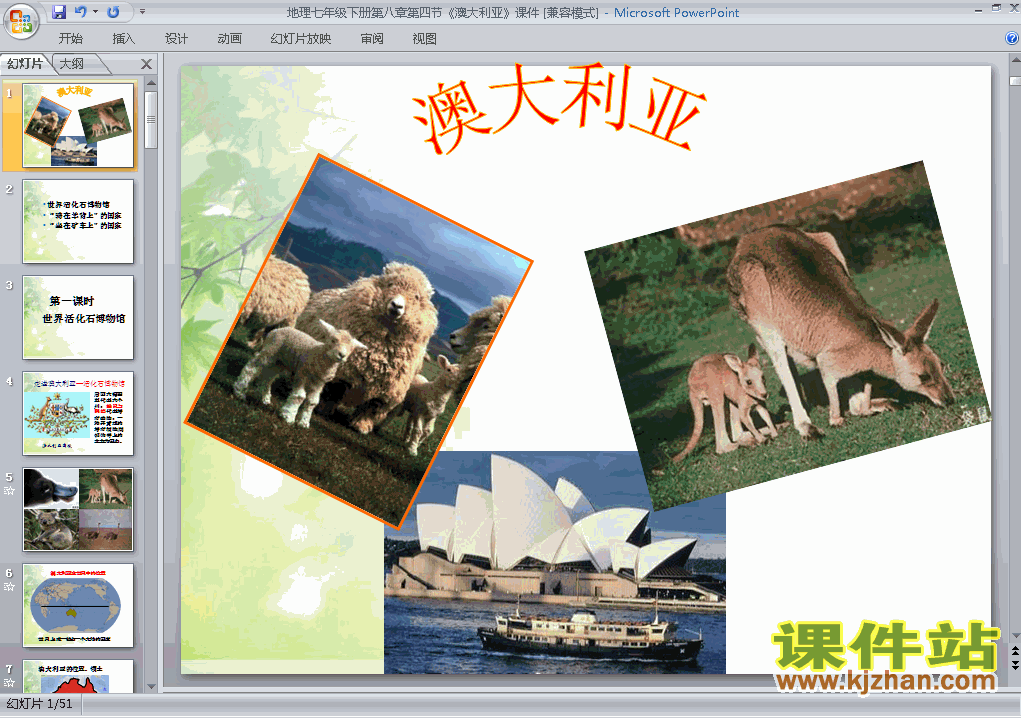Undo the last action
Image resolution: width=1021 pixels, height=718 pixels.
point(81,12)
